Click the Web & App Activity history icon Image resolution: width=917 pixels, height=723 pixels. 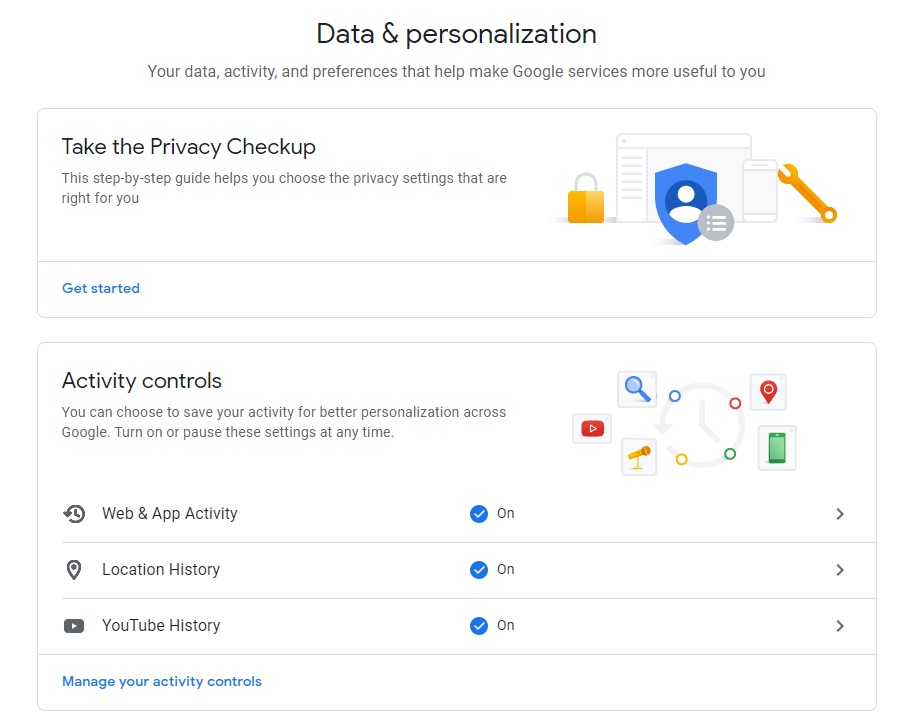click(x=74, y=514)
